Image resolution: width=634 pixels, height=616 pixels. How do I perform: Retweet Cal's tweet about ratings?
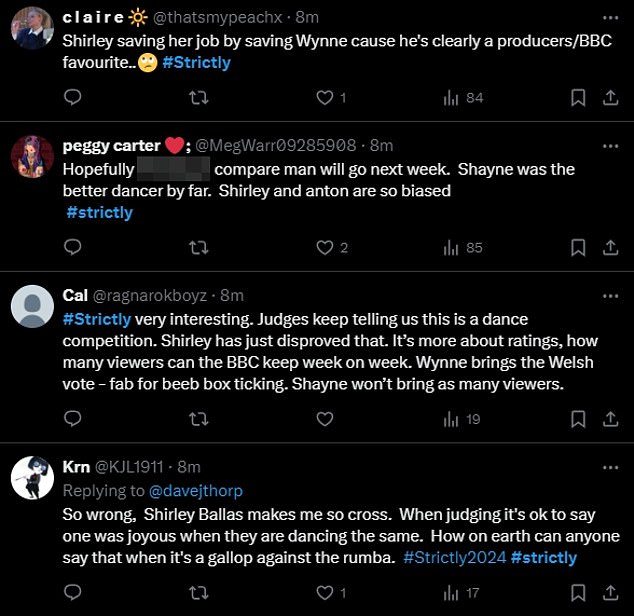198,419
